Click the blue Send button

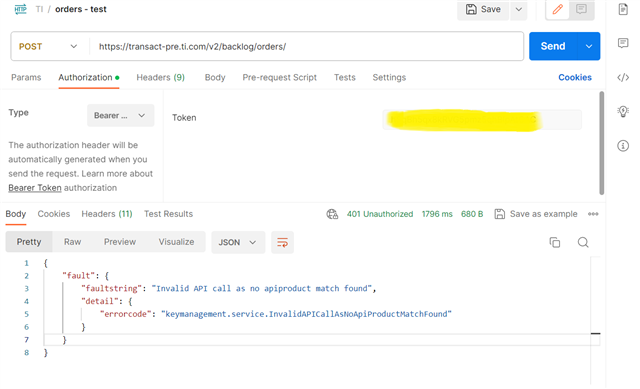coord(553,47)
